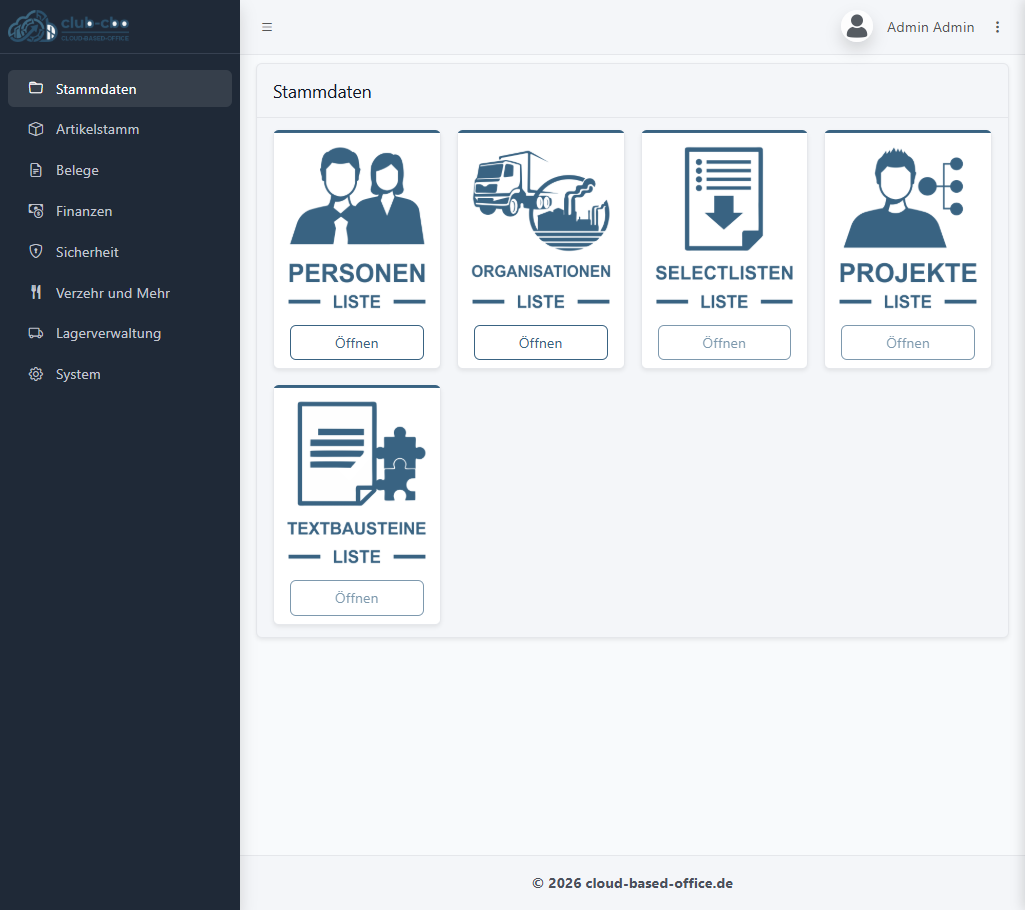Open the Stammdaten menu entry

pos(120,89)
